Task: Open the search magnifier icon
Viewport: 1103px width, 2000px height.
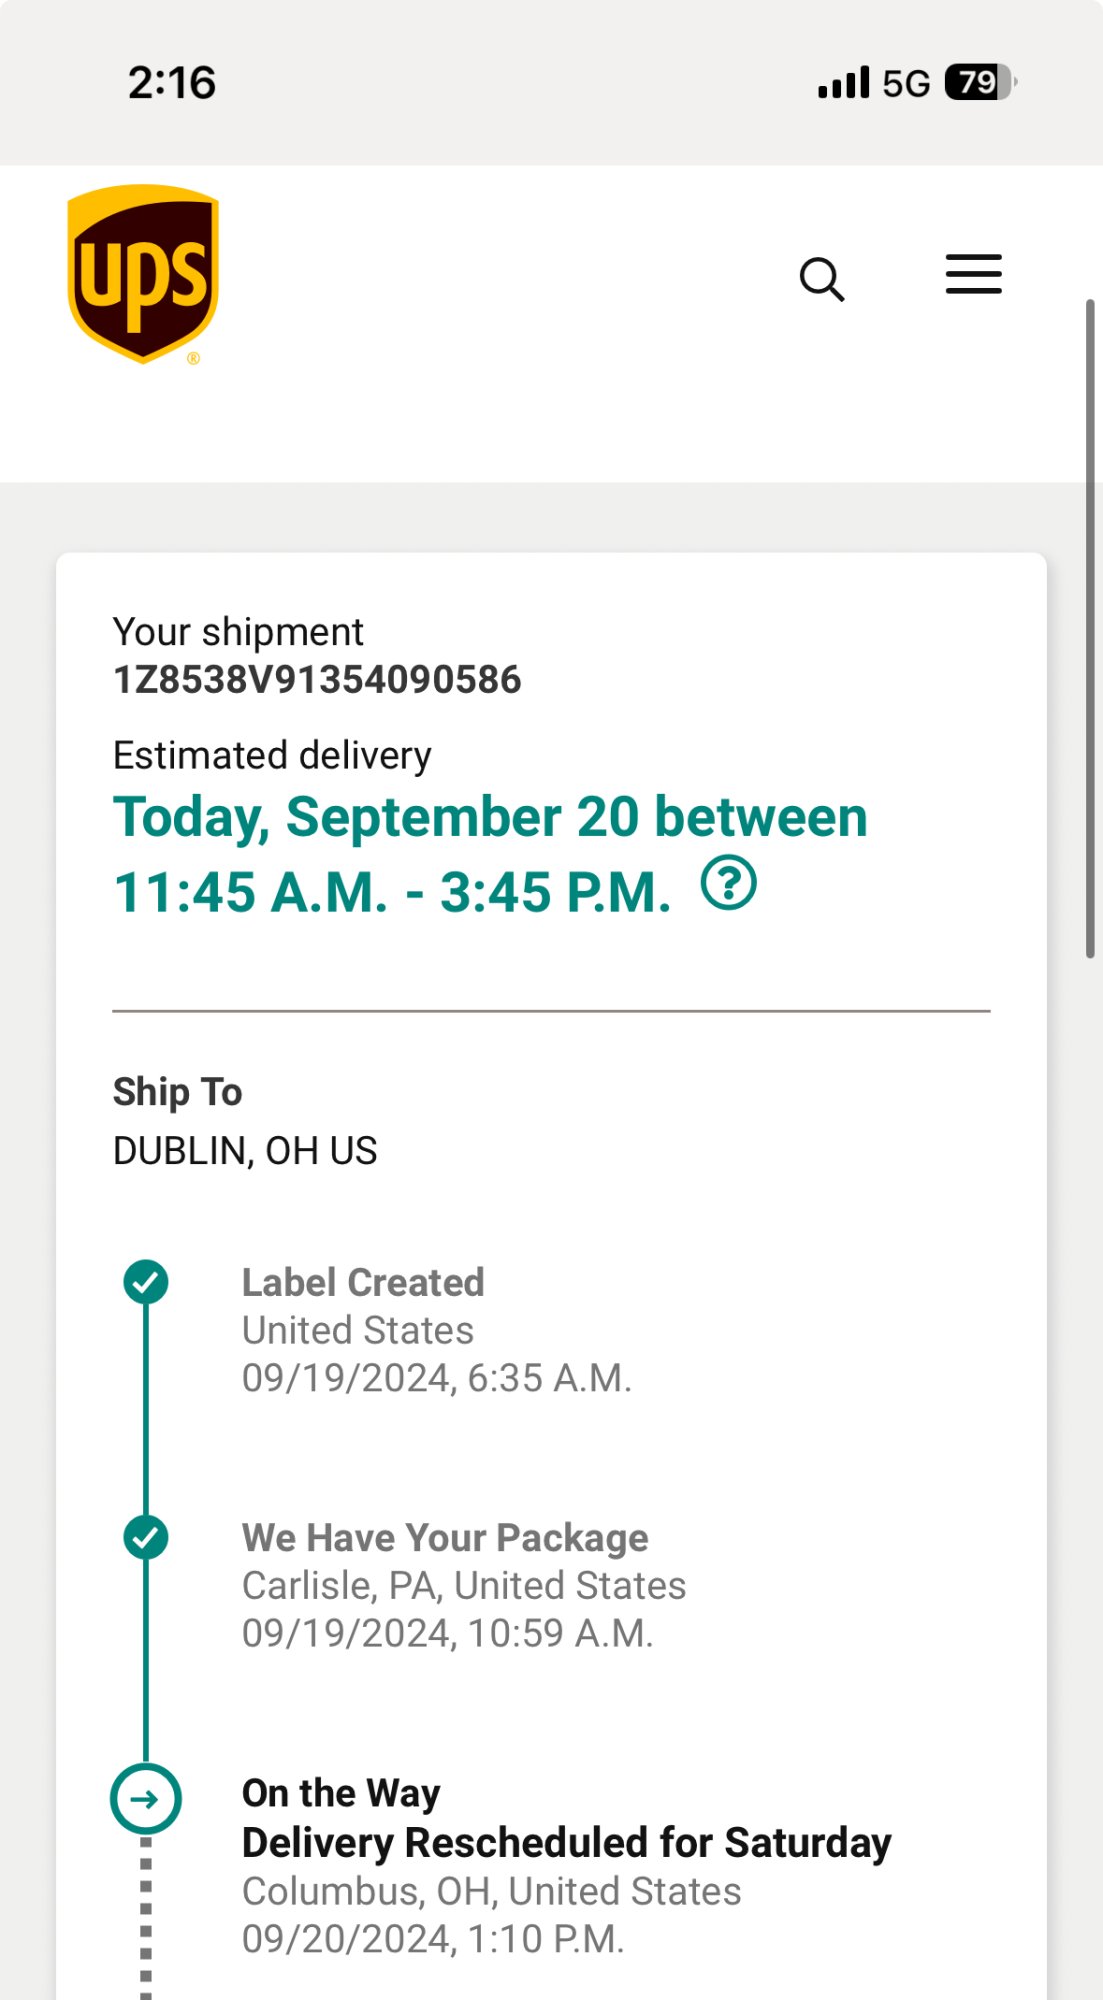Action: (822, 279)
